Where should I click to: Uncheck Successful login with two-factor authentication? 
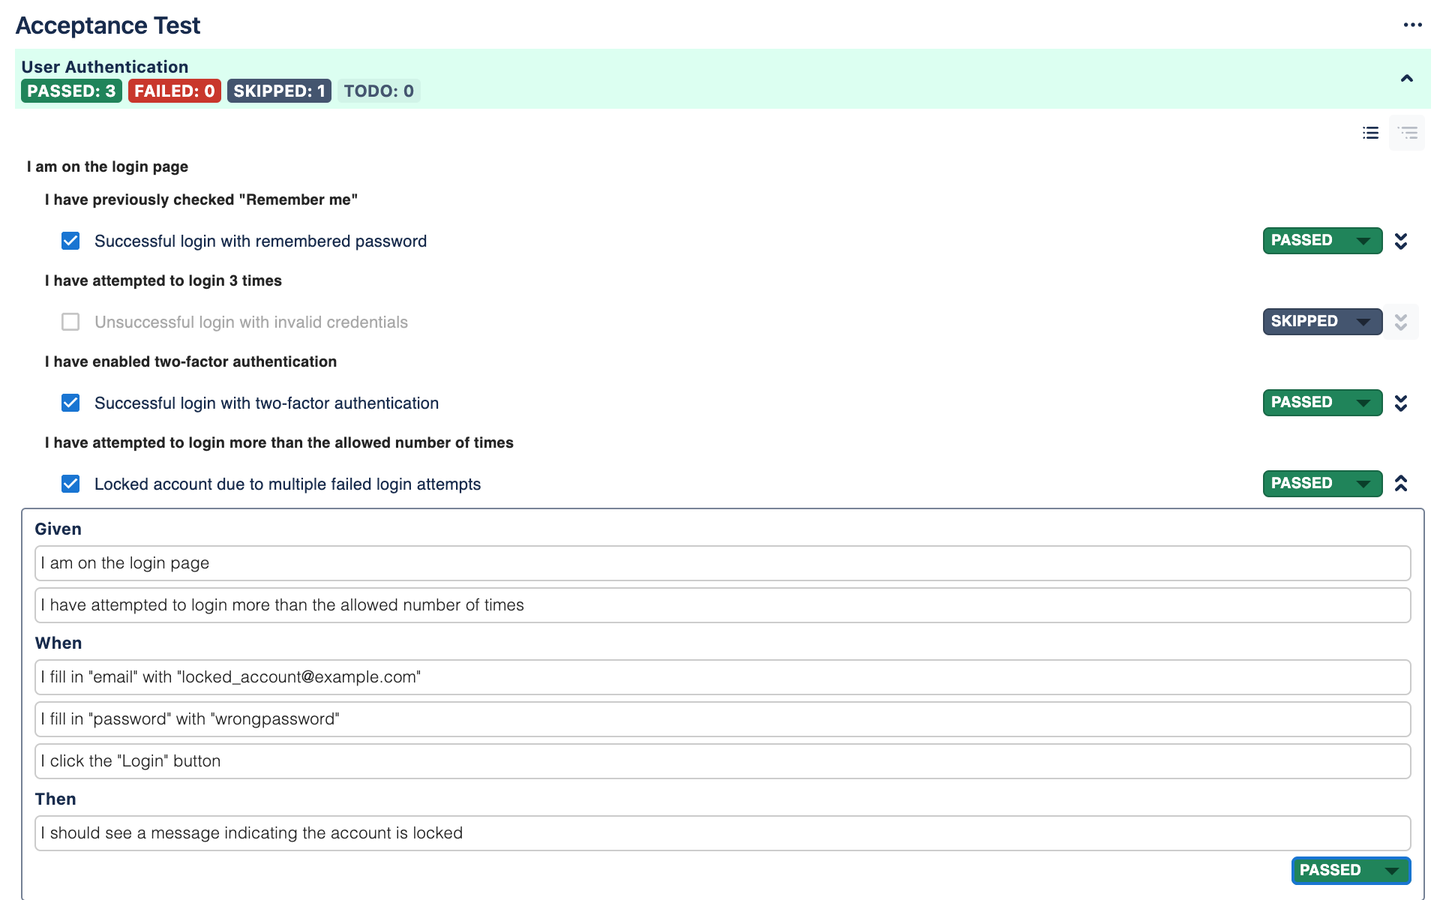tap(71, 403)
